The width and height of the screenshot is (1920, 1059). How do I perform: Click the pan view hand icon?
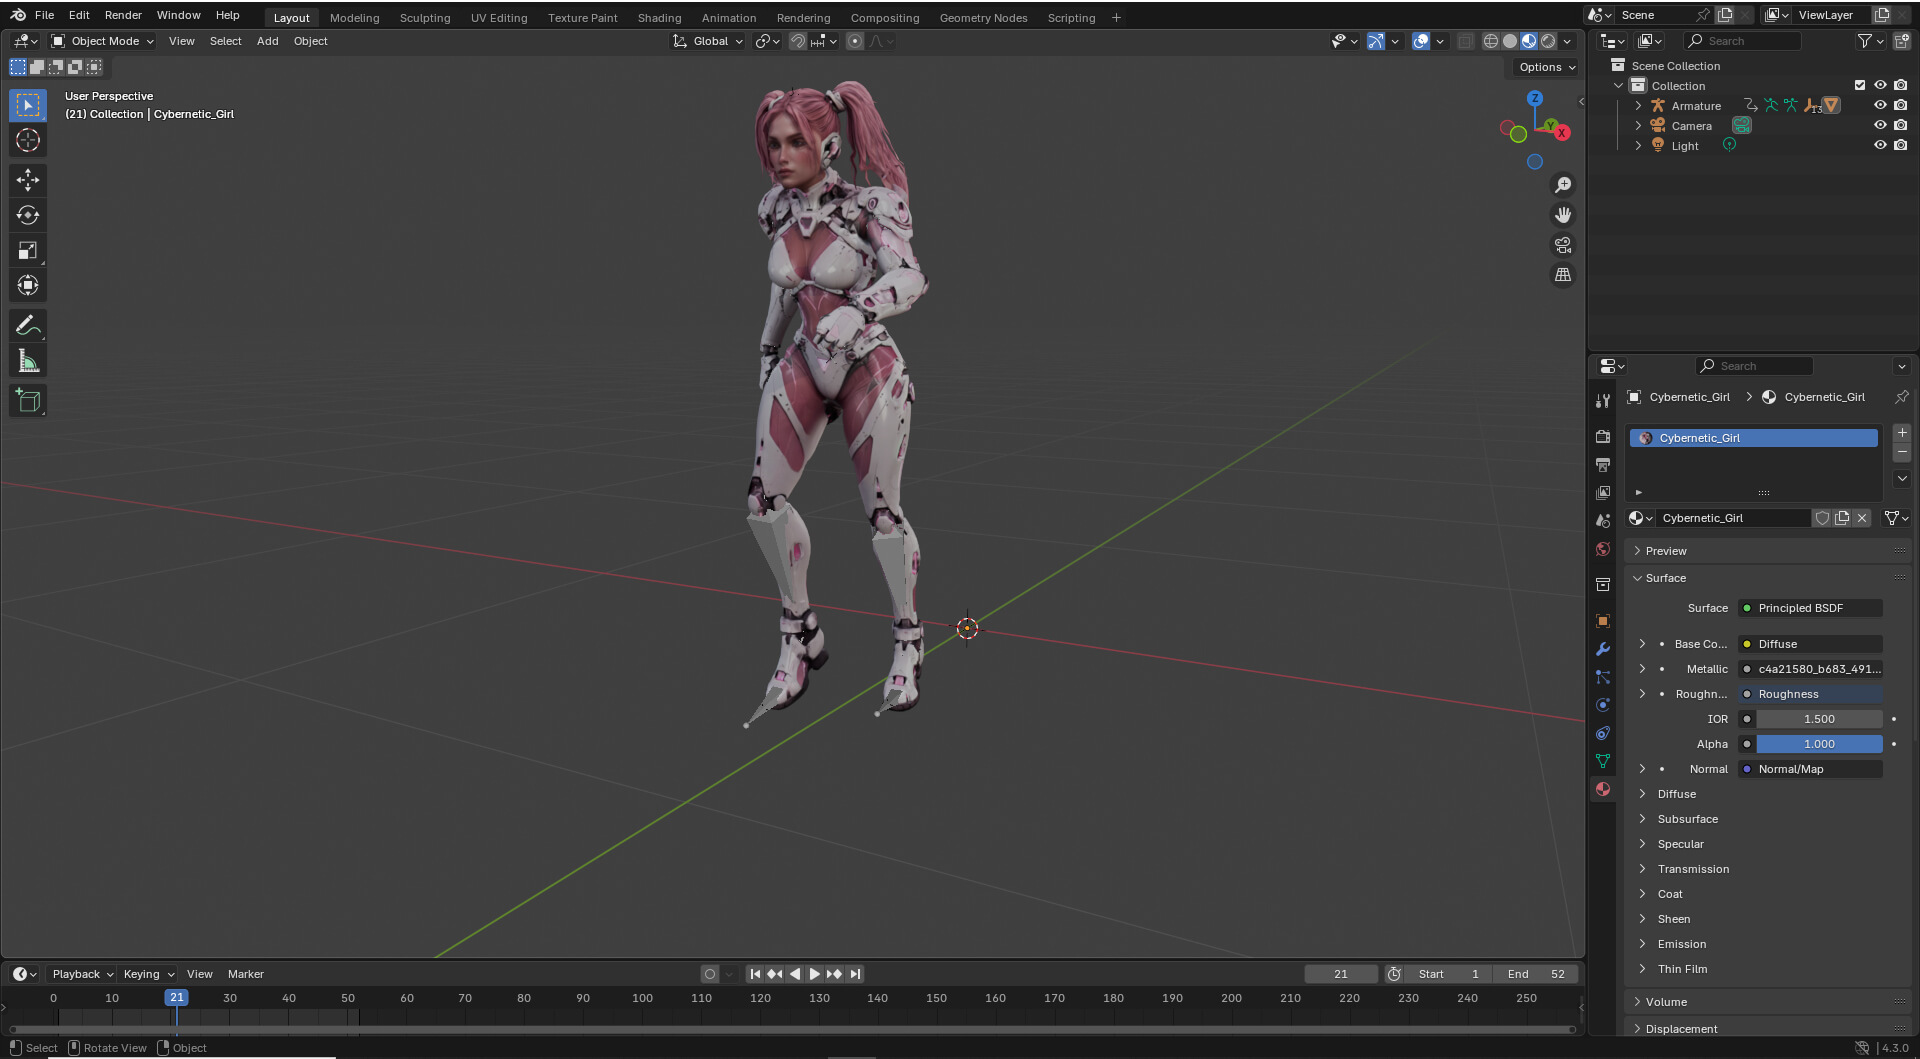pyautogui.click(x=1563, y=215)
